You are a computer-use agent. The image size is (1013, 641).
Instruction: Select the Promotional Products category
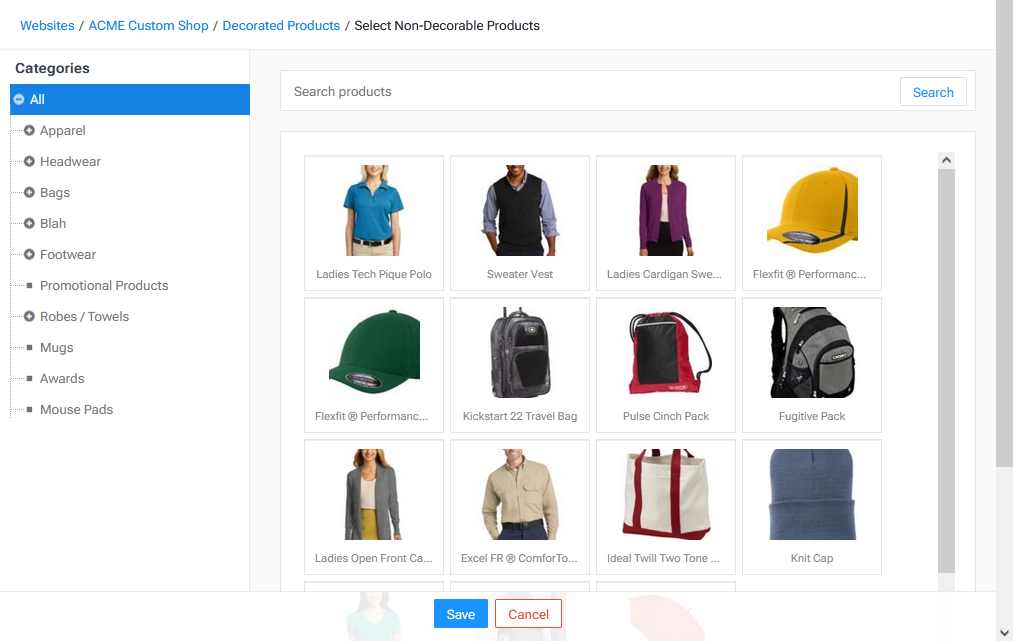104,286
